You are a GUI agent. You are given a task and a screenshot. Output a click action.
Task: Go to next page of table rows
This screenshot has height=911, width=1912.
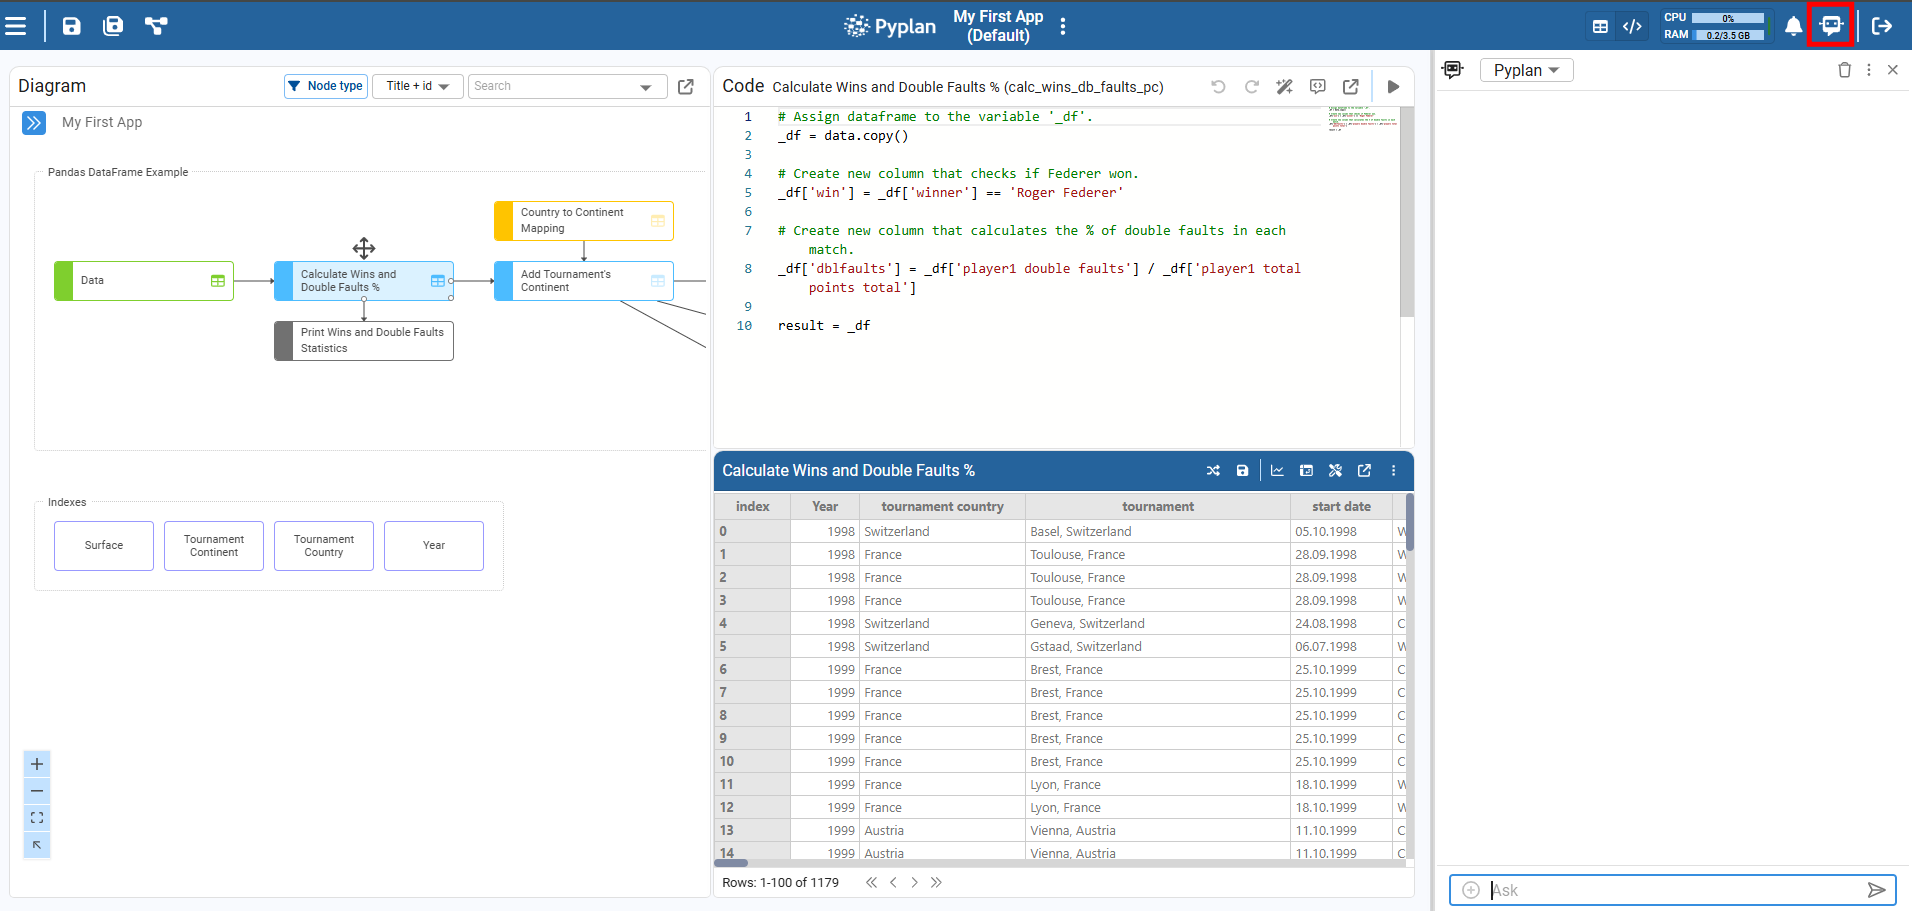point(914,883)
